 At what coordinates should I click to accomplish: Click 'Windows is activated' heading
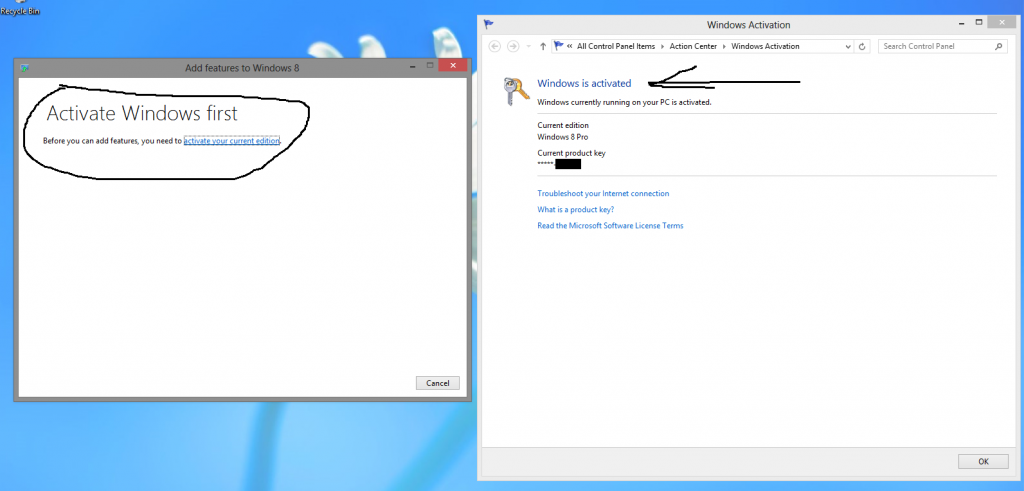click(584, 84)
